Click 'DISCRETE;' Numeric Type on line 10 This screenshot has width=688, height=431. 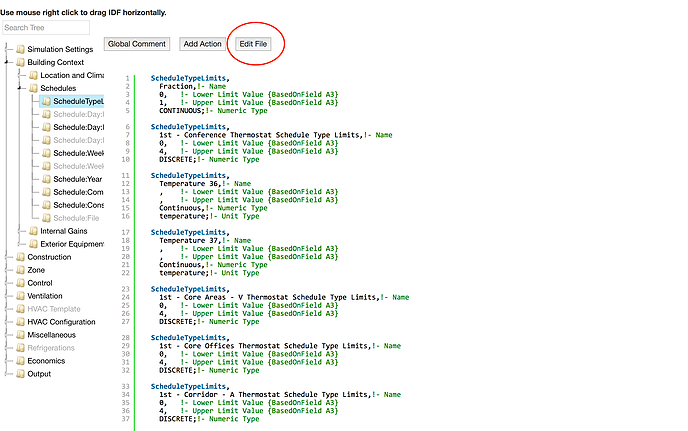click(x=209, y=159)
